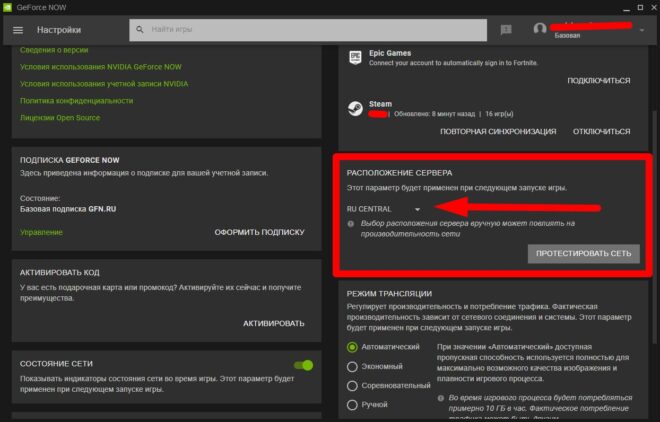Open Сведения о версии link
Image resolution: width=660 pixels, height=422 pixels.
click(x=54, y=50)
